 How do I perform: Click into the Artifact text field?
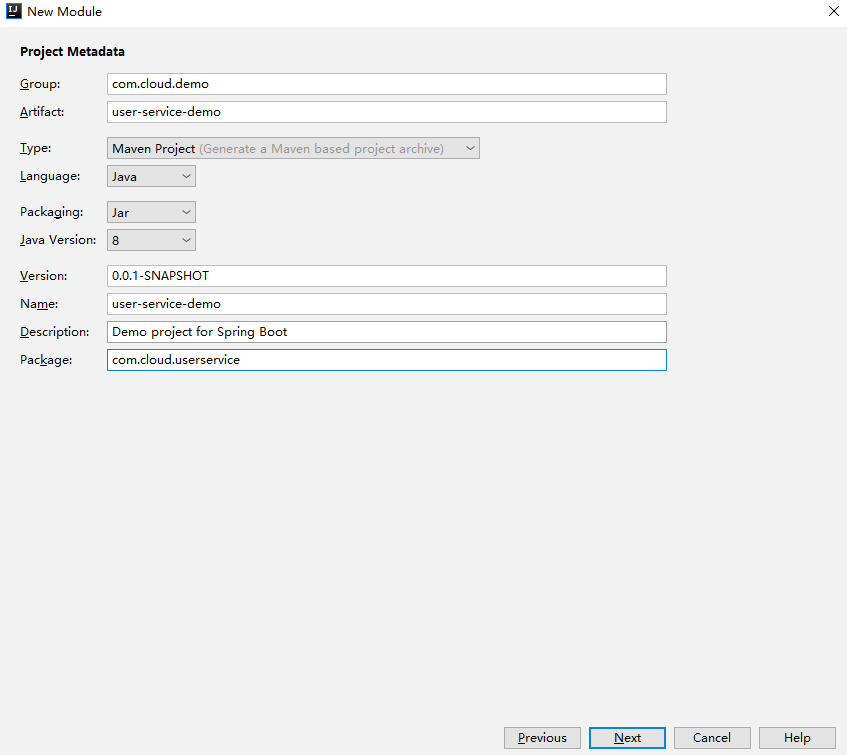click(x=386, y=112)
